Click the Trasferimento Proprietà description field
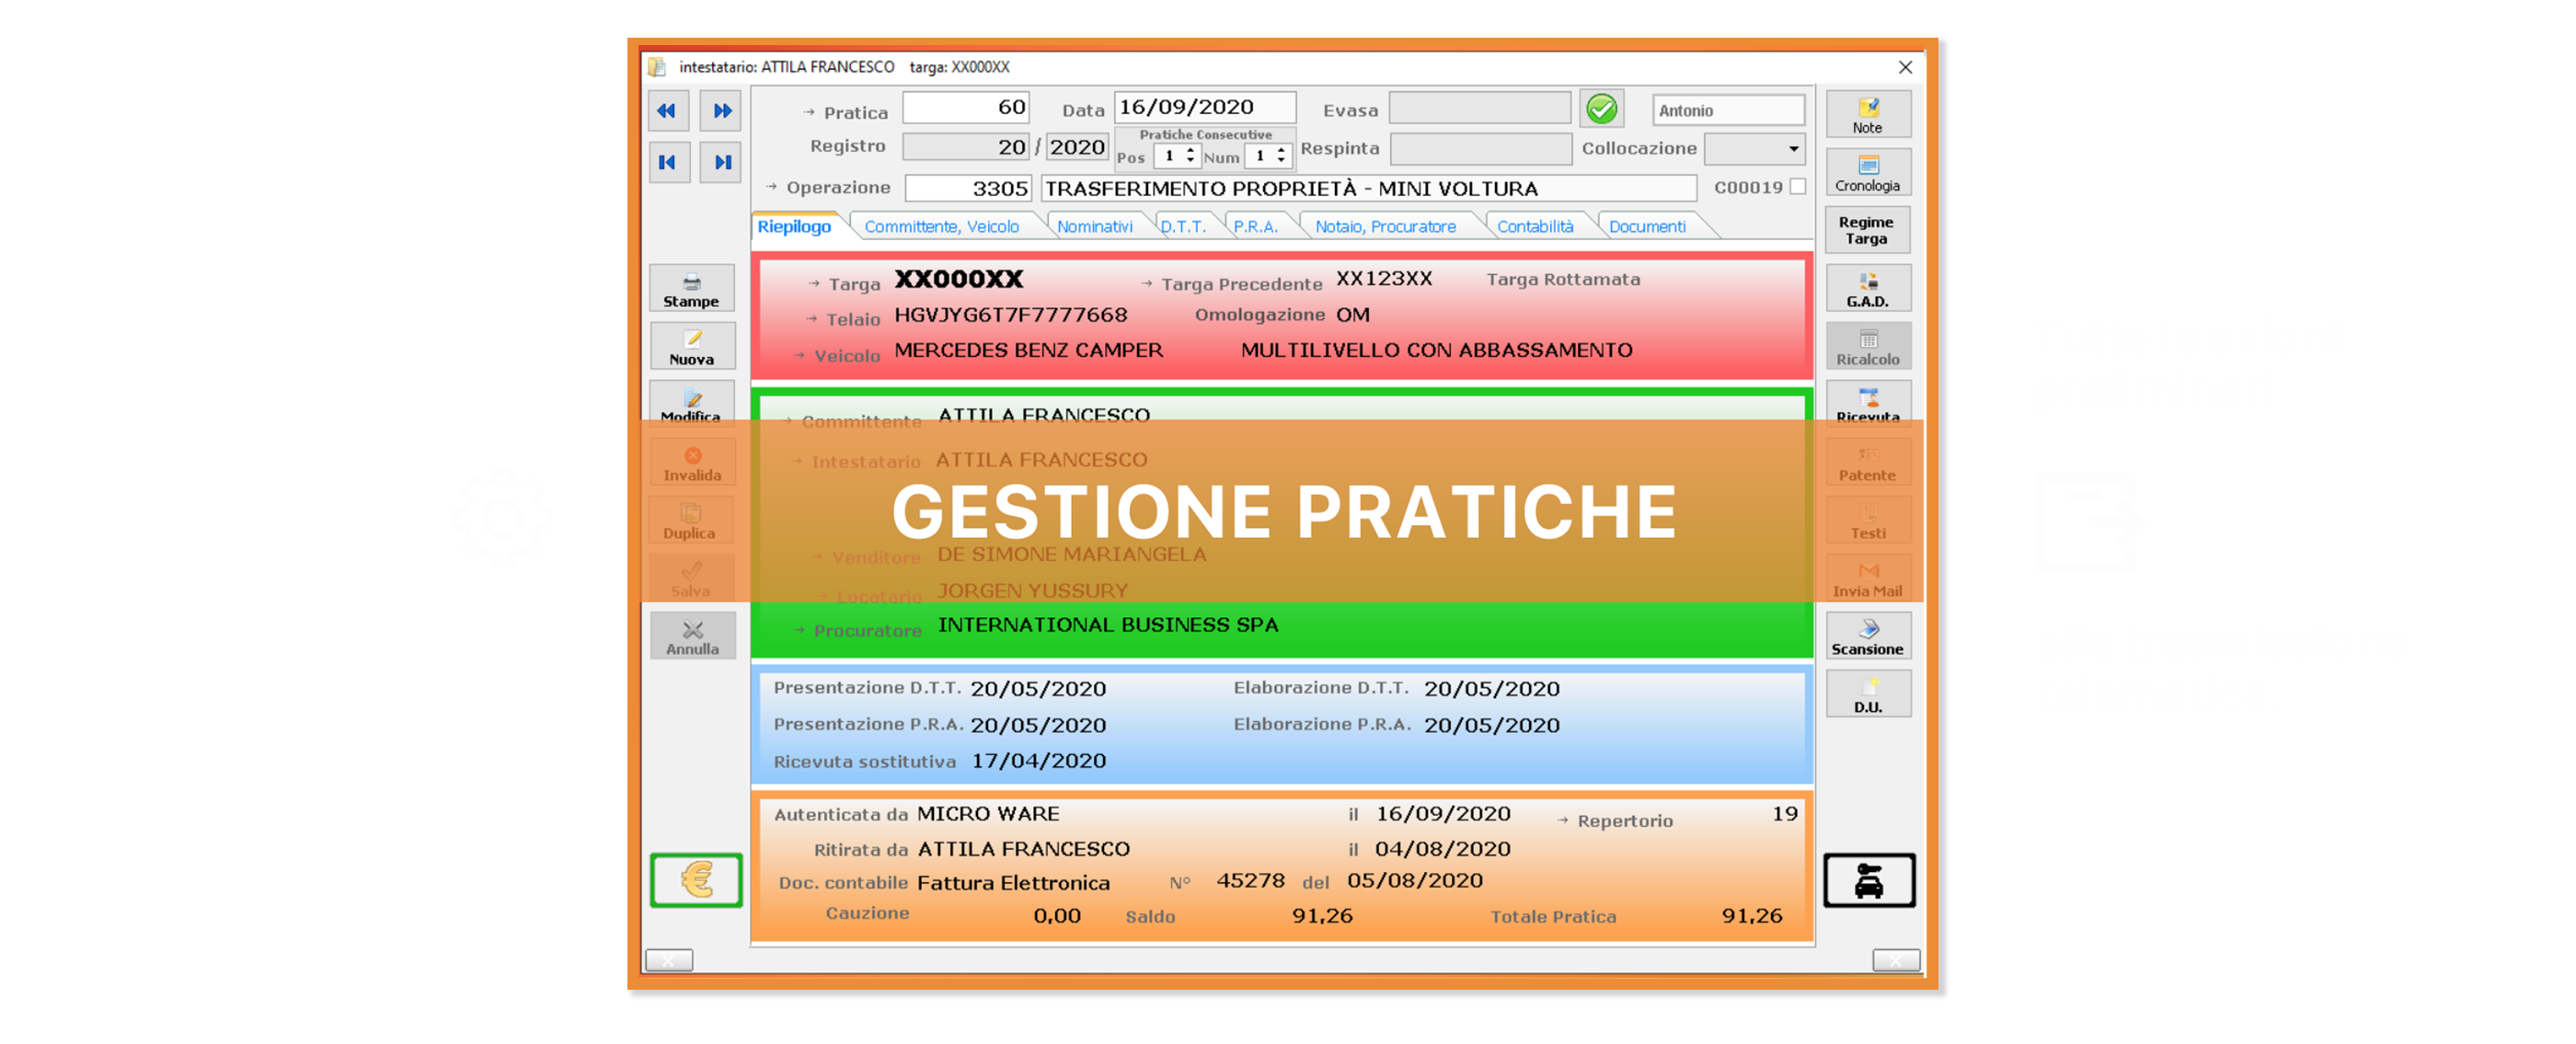2576x1044 pixels. tap(1369, 188)
